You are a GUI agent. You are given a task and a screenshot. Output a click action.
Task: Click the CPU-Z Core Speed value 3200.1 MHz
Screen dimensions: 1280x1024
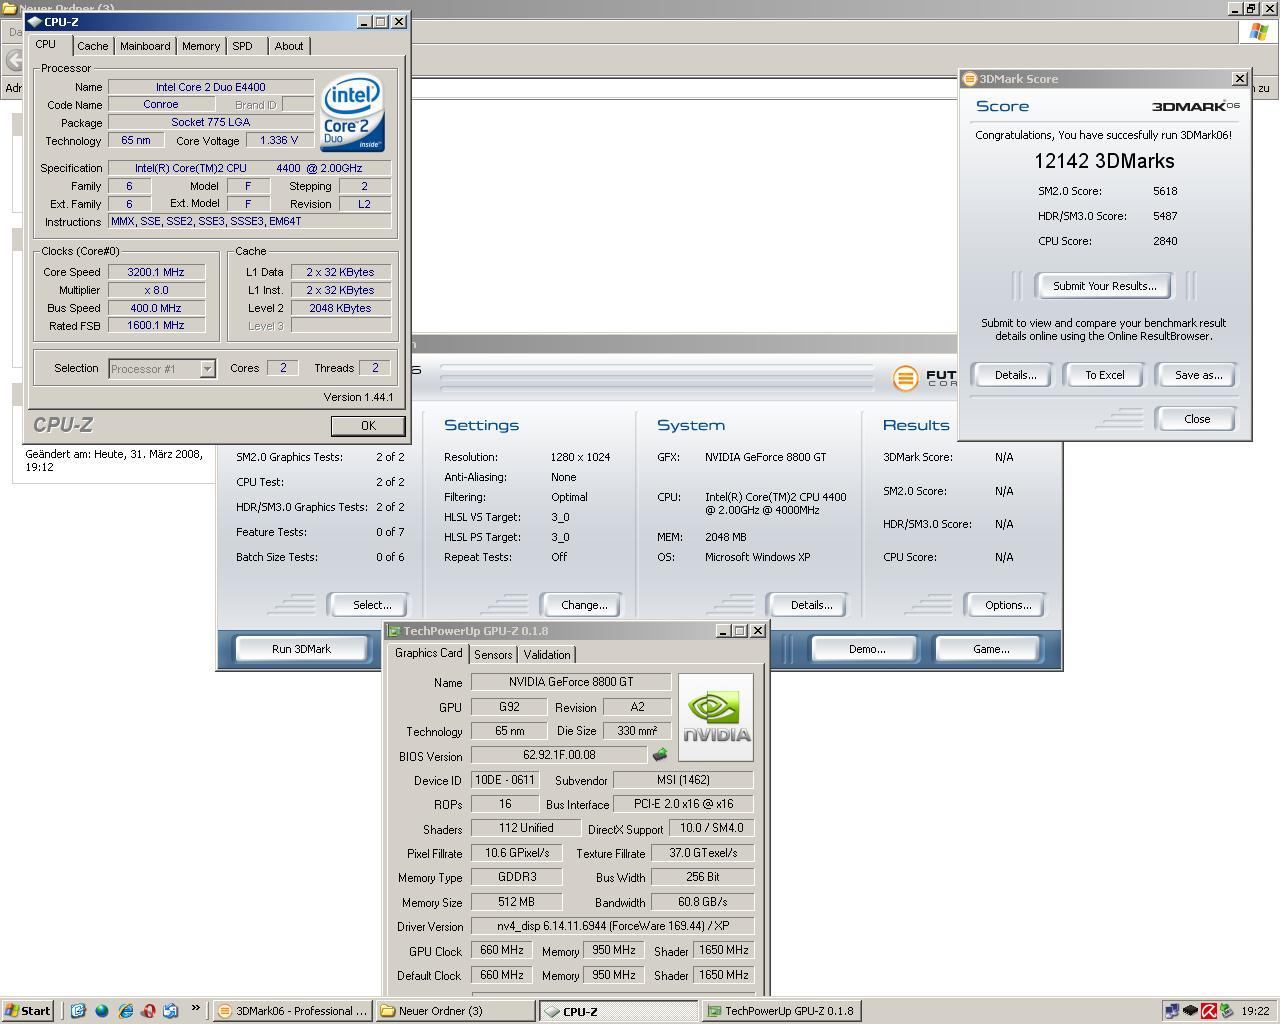coord(155,272)
